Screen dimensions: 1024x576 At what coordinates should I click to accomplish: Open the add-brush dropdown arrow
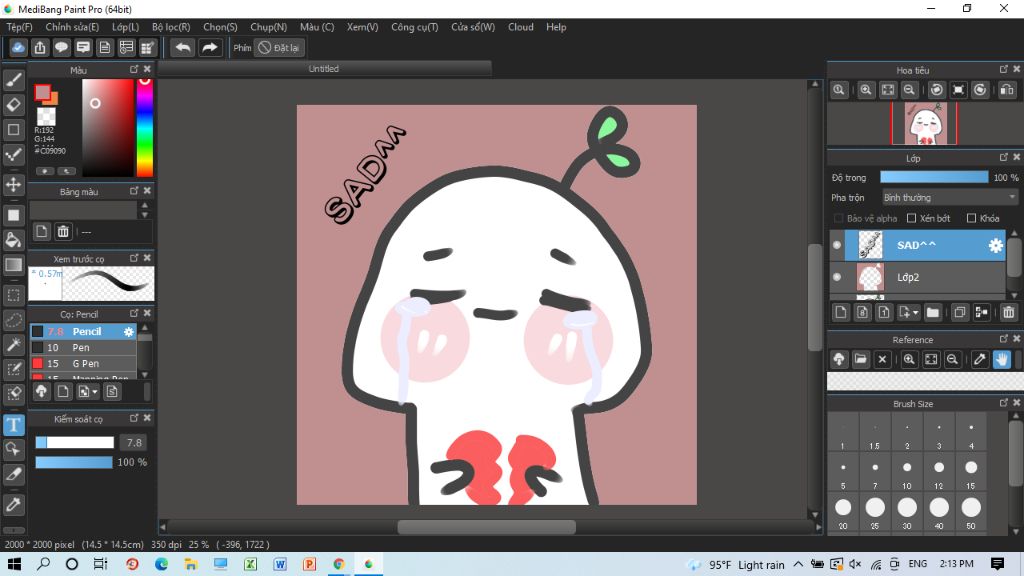click(95, 392)
